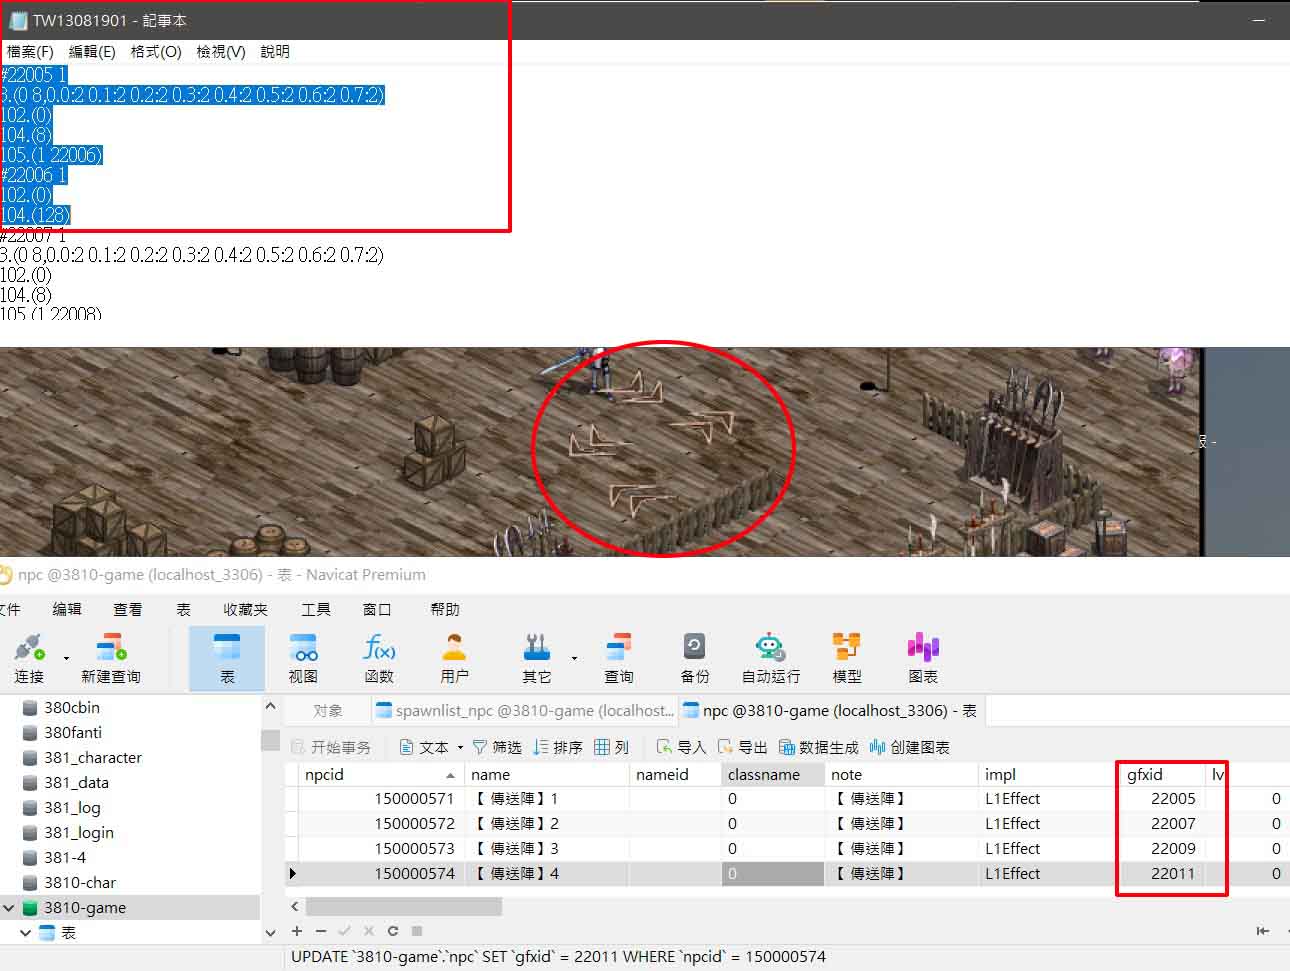Click npcid cell 150000572

(382, 823)
